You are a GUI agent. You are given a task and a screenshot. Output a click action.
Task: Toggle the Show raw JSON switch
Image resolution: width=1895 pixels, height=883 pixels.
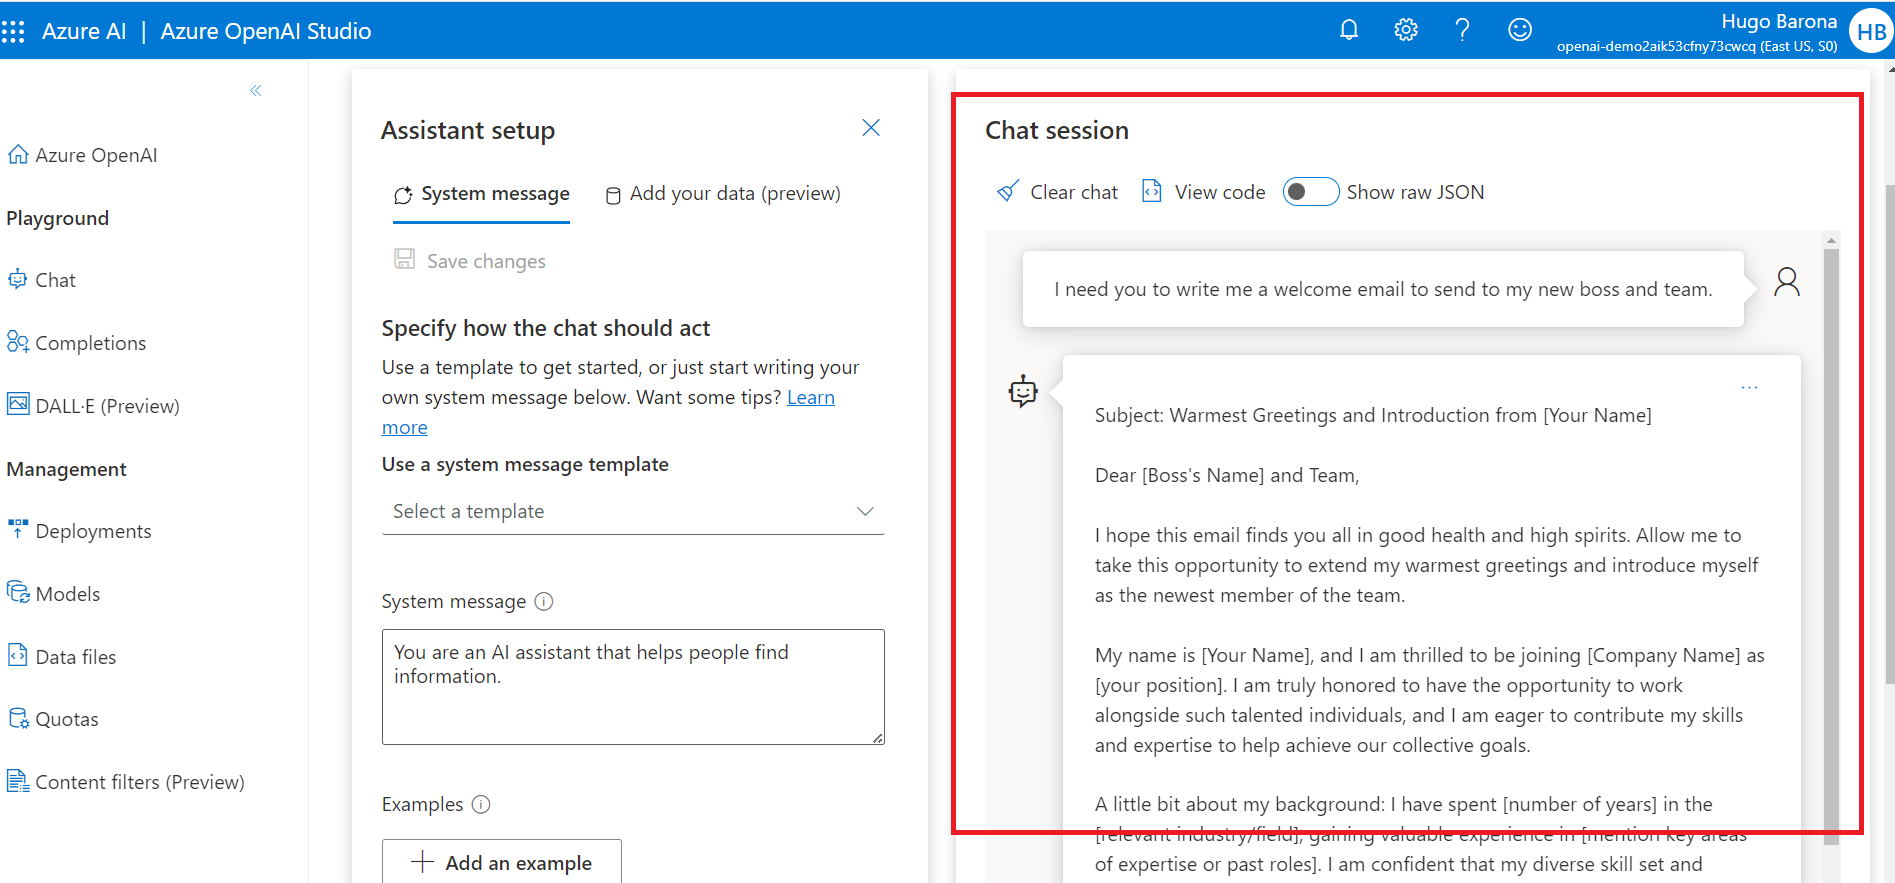[1310, 192]
